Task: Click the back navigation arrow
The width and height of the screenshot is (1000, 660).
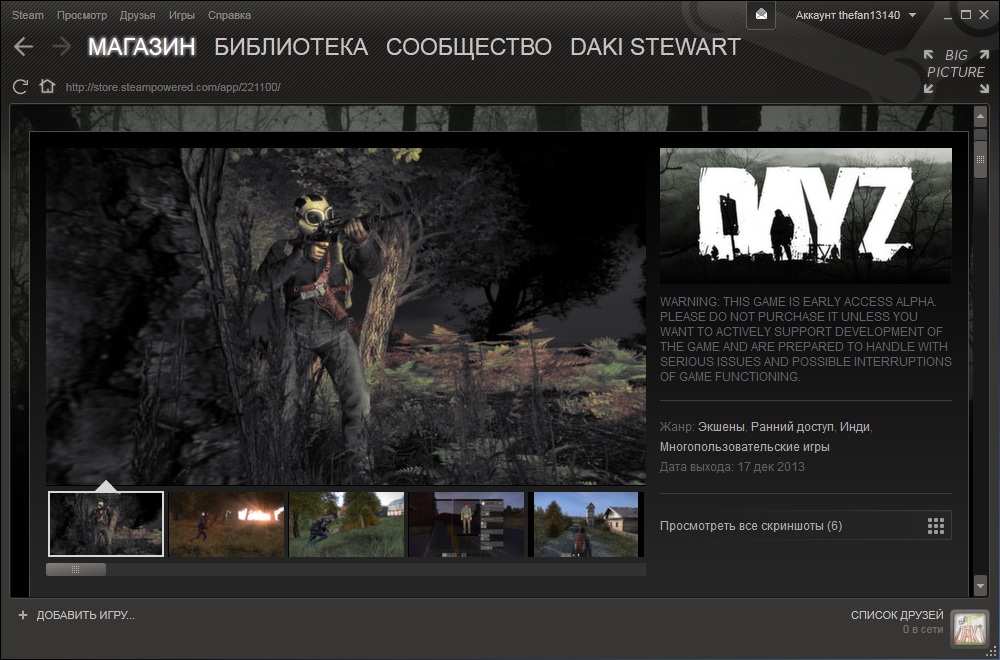Action: (23, 47)
